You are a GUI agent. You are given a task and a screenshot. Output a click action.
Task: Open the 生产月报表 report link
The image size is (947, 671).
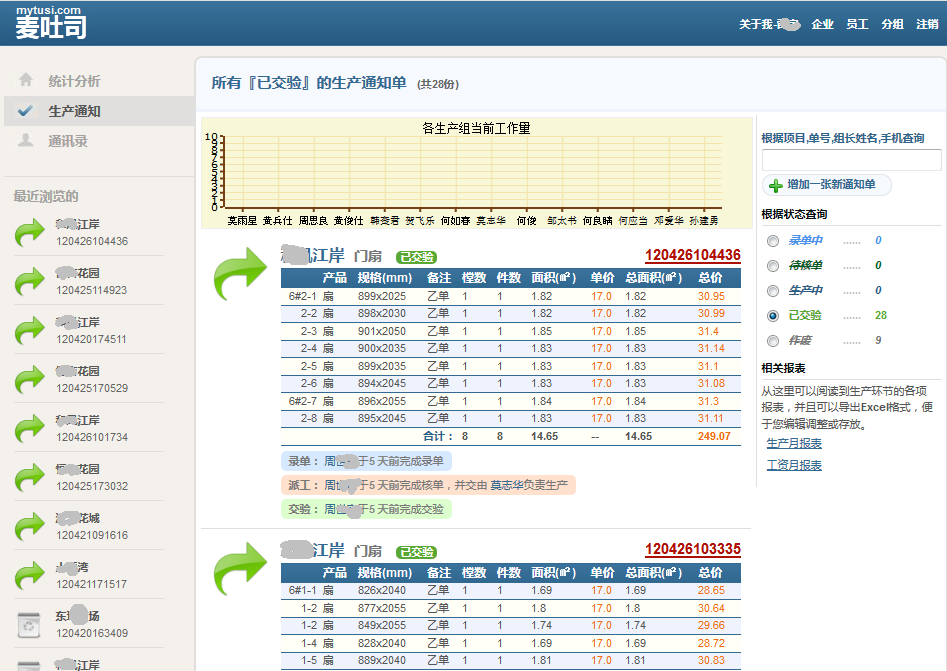point(794,444)
